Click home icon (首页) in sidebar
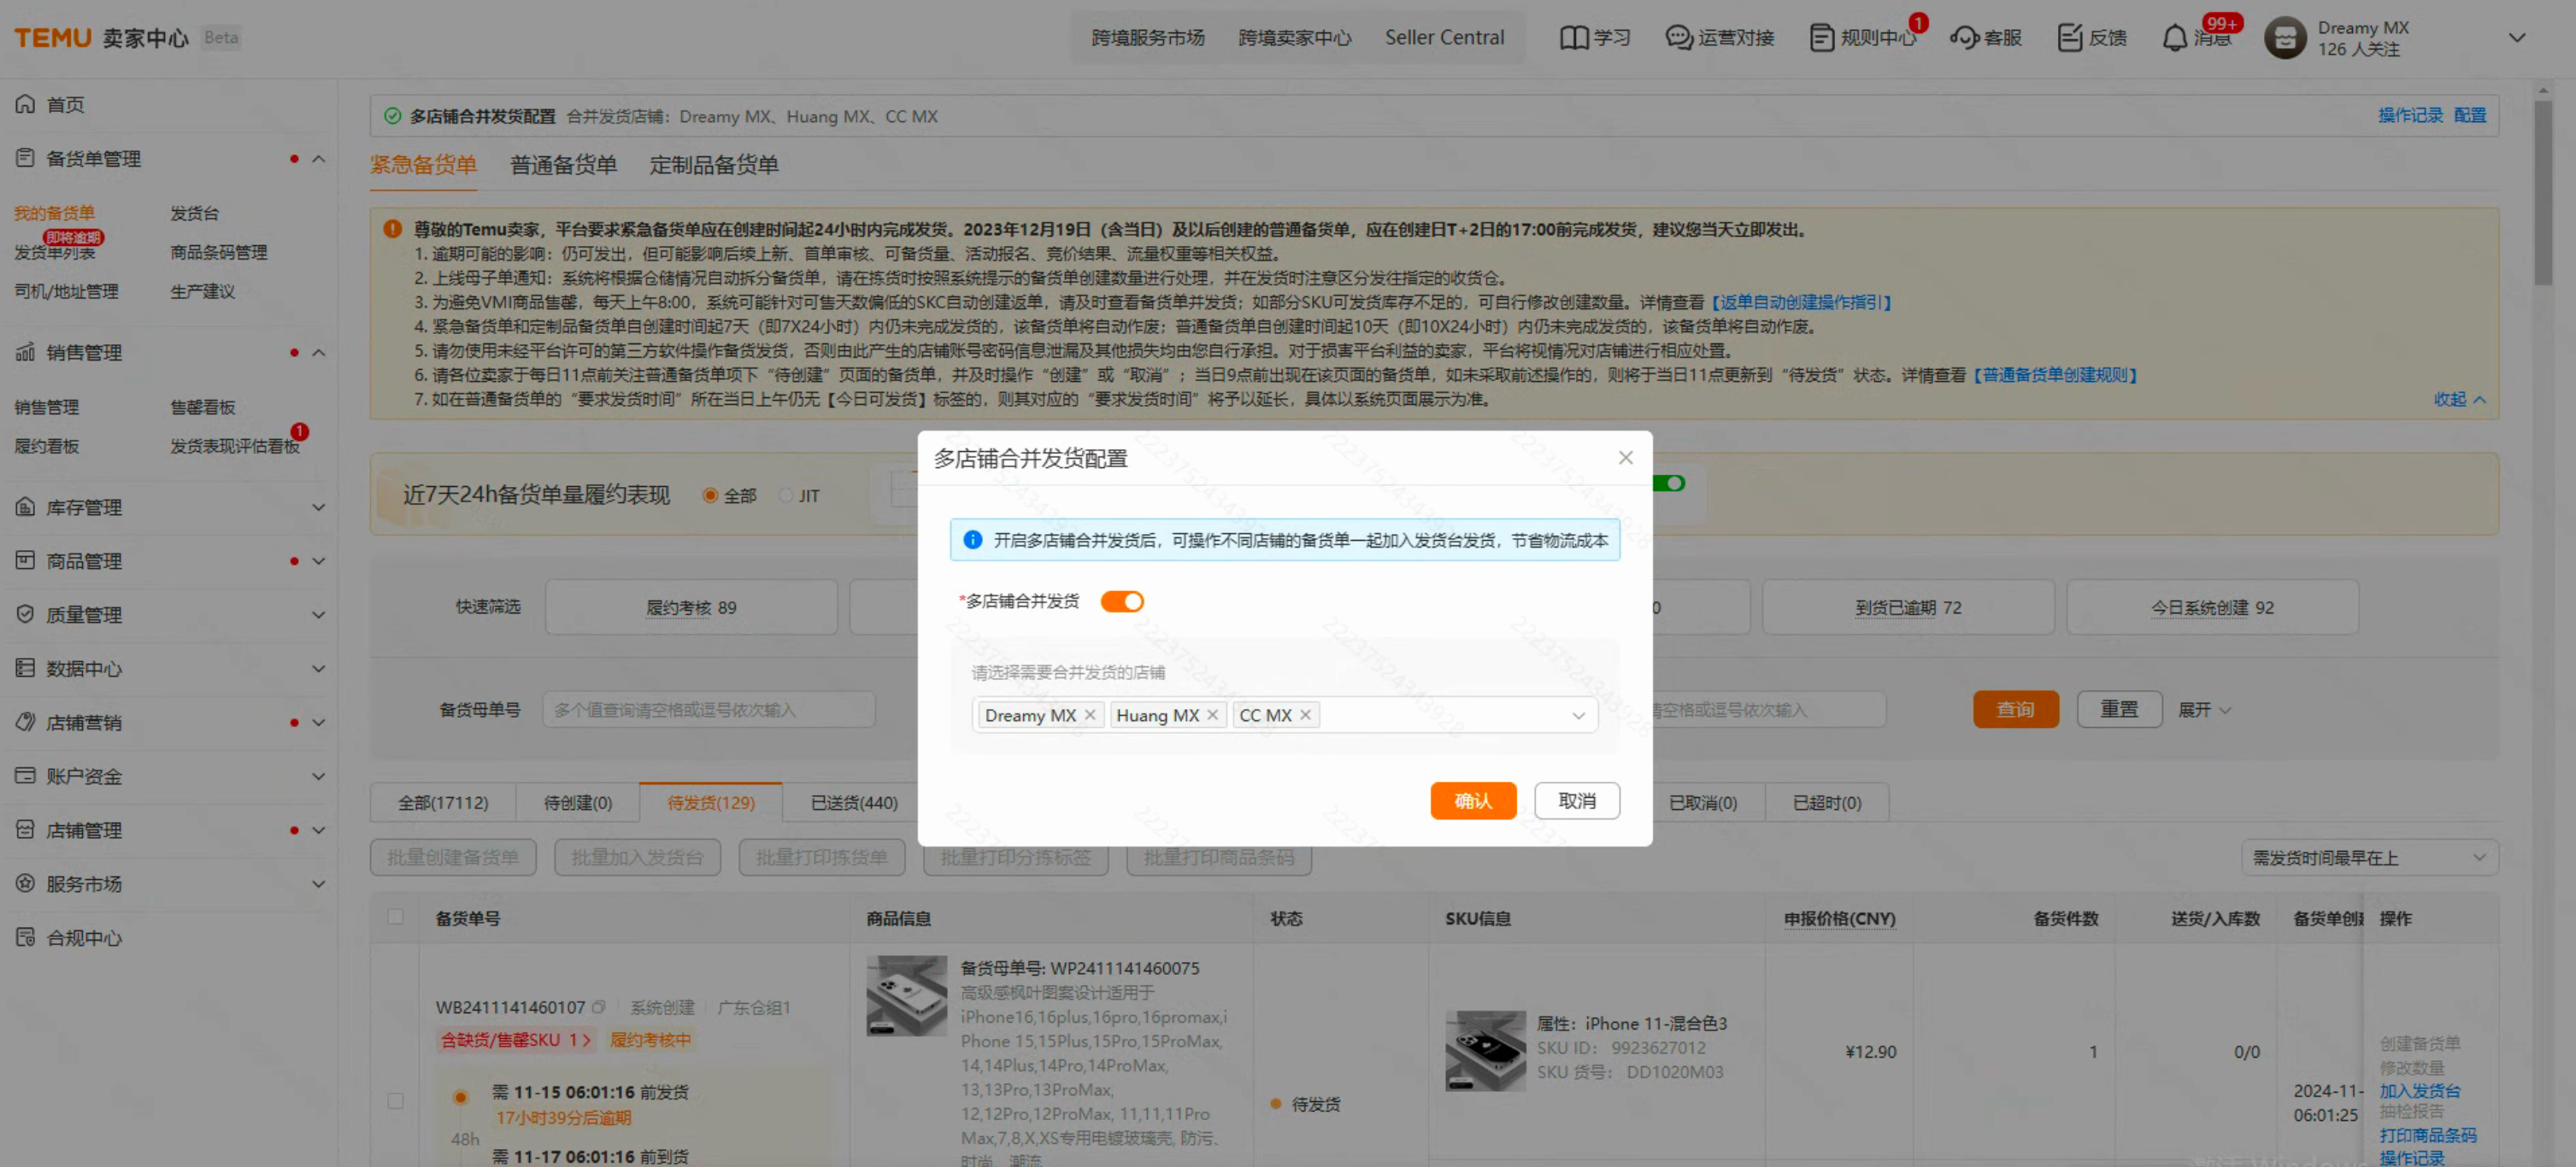The image size is (2576, 1167). (x=26, y=104)
